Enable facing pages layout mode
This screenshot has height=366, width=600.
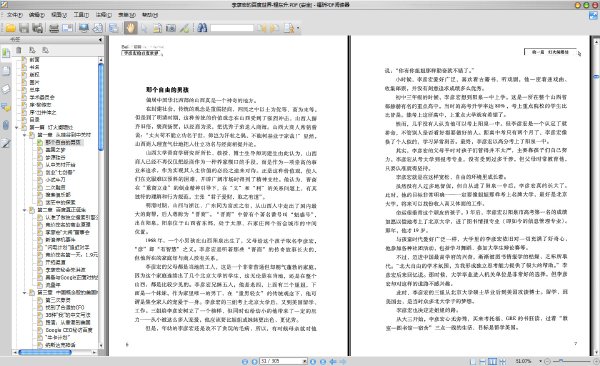pyautogui.click(x=492, y=361)
